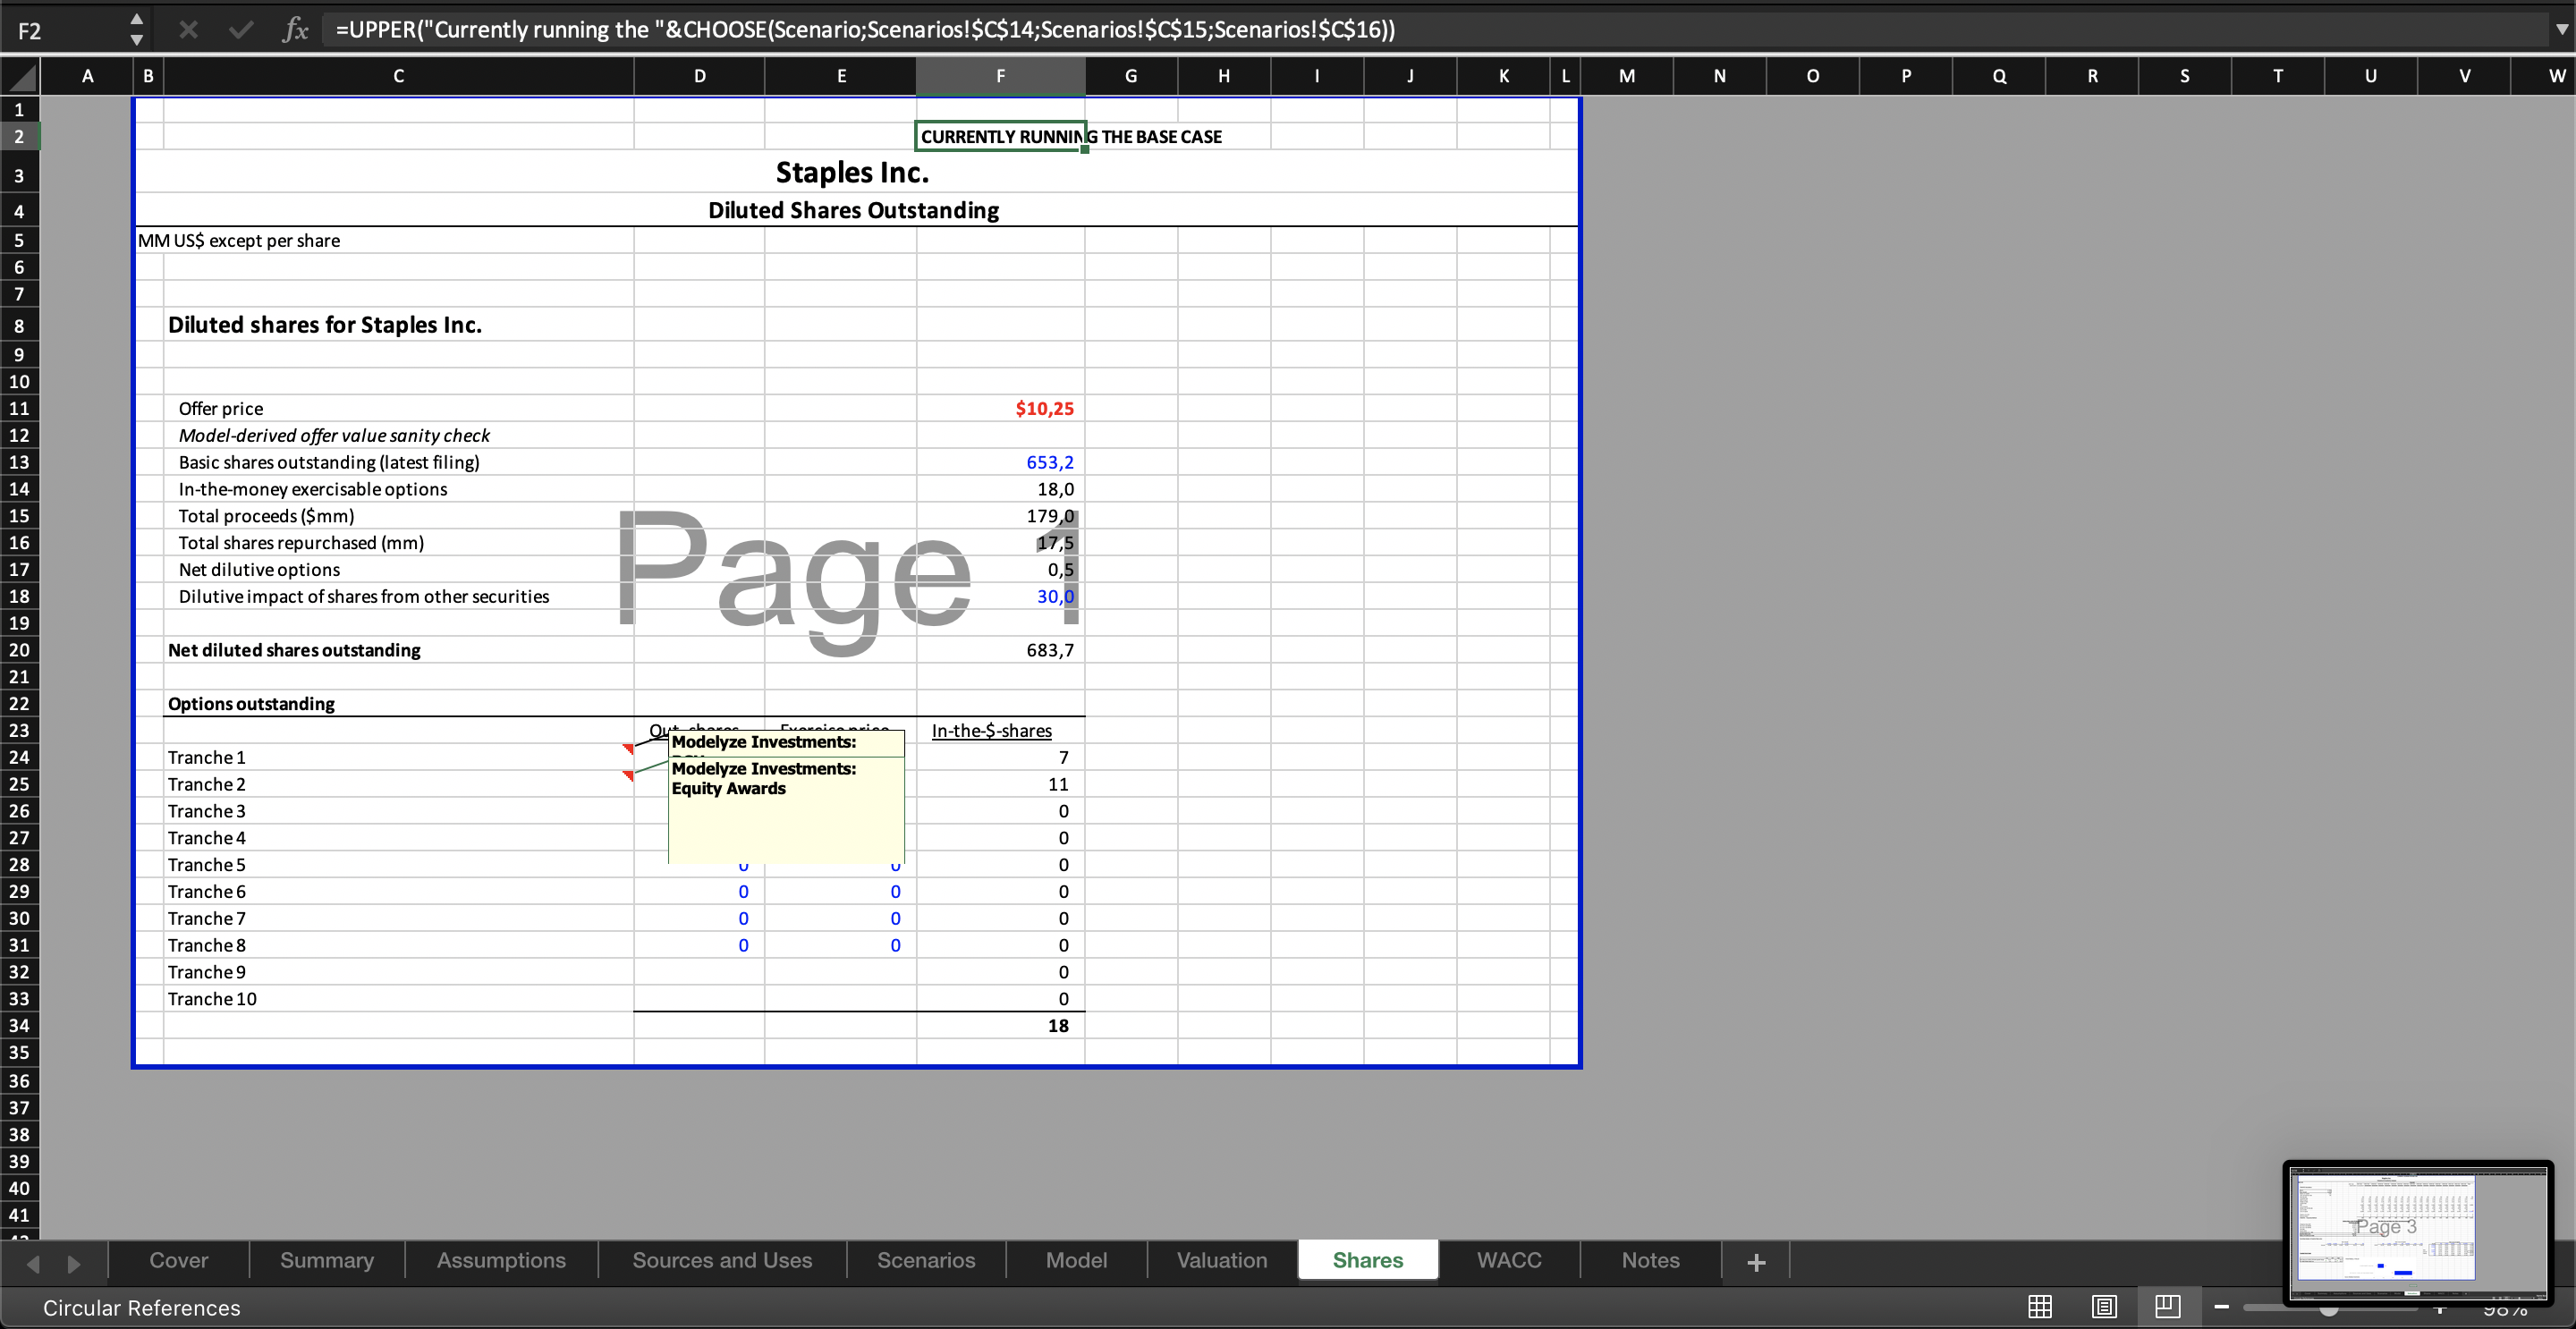Click the 'Equity Awards' comment box

[786, 810]
